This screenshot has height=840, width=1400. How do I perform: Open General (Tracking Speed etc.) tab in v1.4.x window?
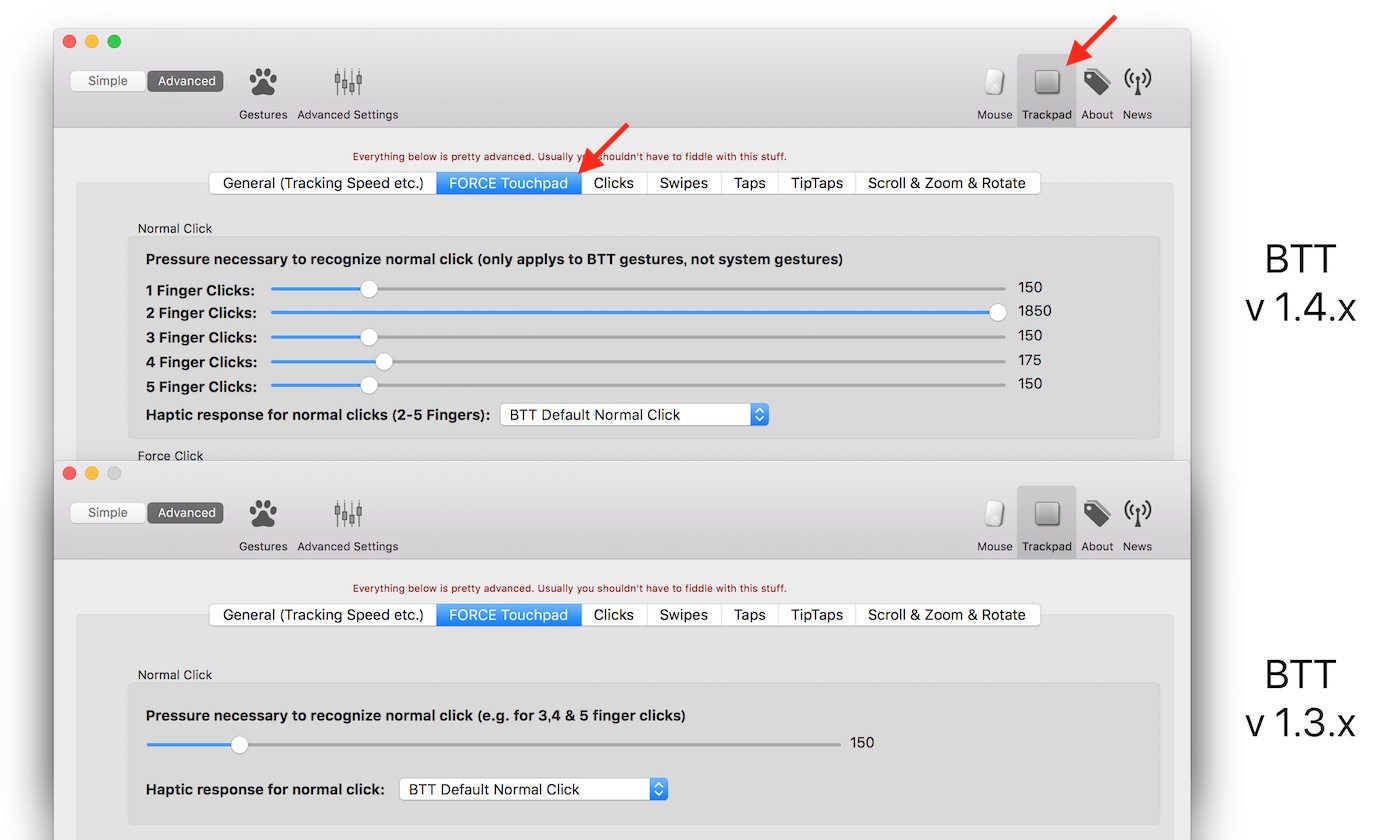click(323, 183)
